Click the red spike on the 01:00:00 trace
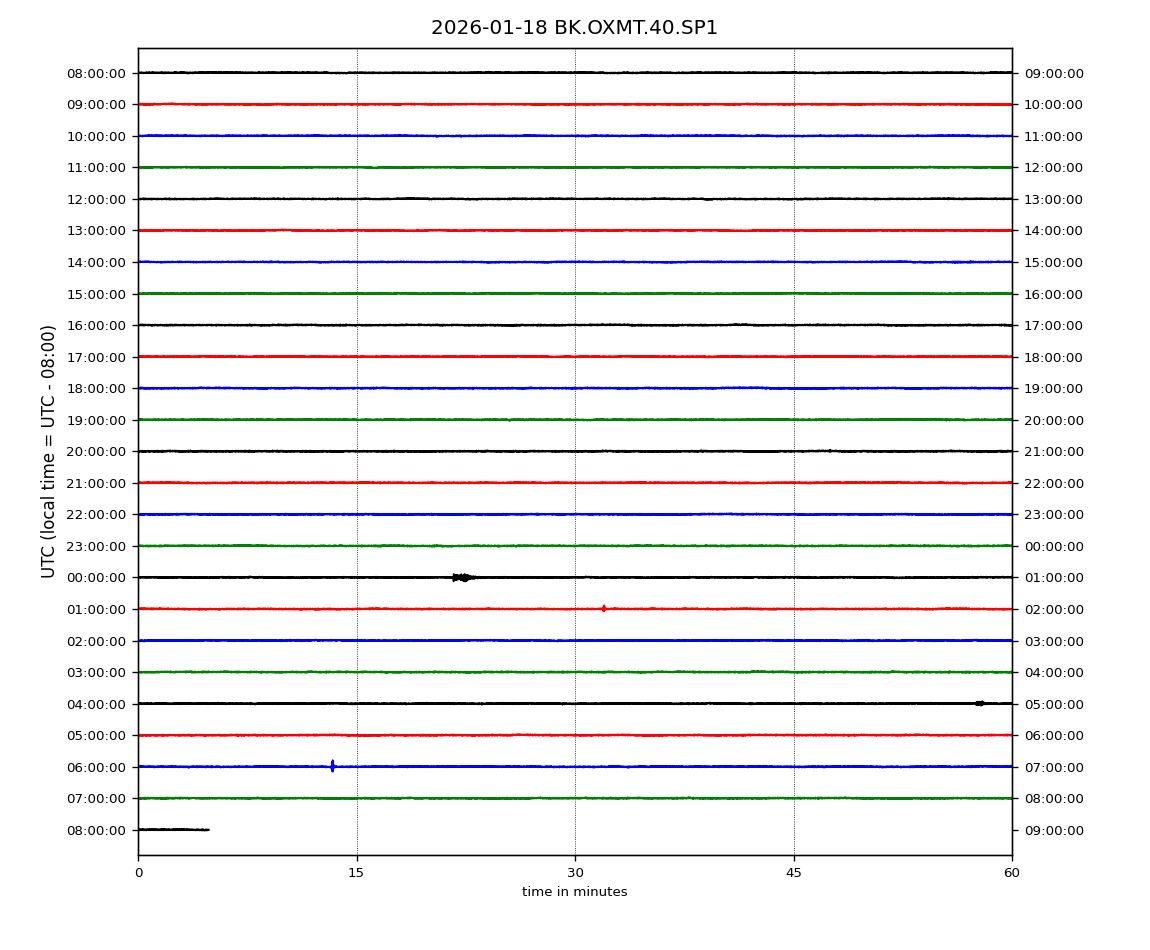The width and height of the screenshot is (1150, 950). coord(603,608)
